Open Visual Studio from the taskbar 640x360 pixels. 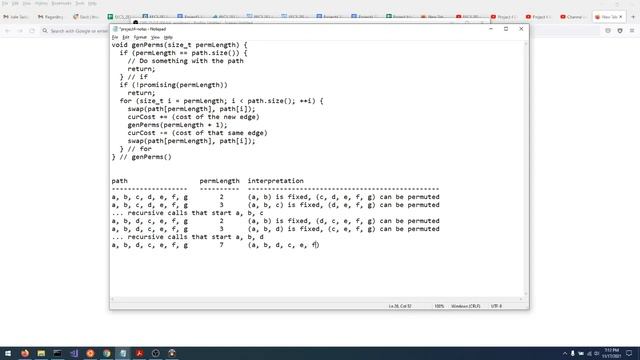pyautogui.click(x=74, y=353)
